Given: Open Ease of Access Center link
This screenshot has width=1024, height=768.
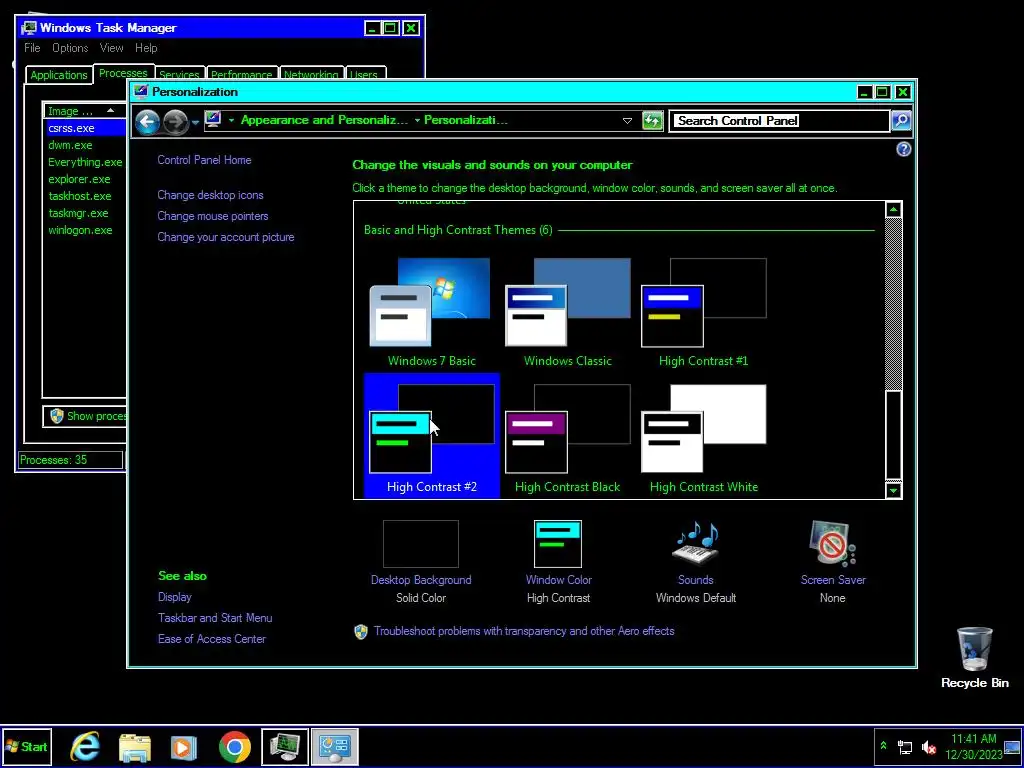Looking at the screenshot, I should click(212, 639).
